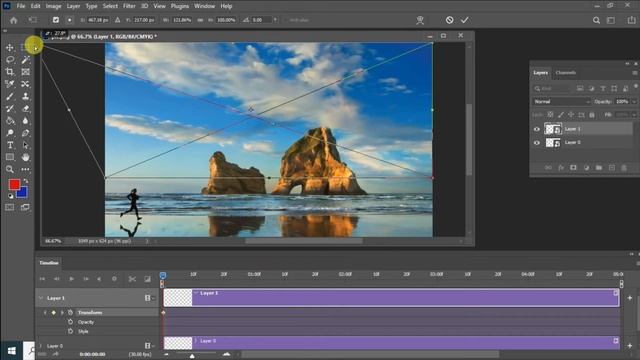640x360 pixels.
Task: Select the Paint Bucket tool
Action: 10,121
